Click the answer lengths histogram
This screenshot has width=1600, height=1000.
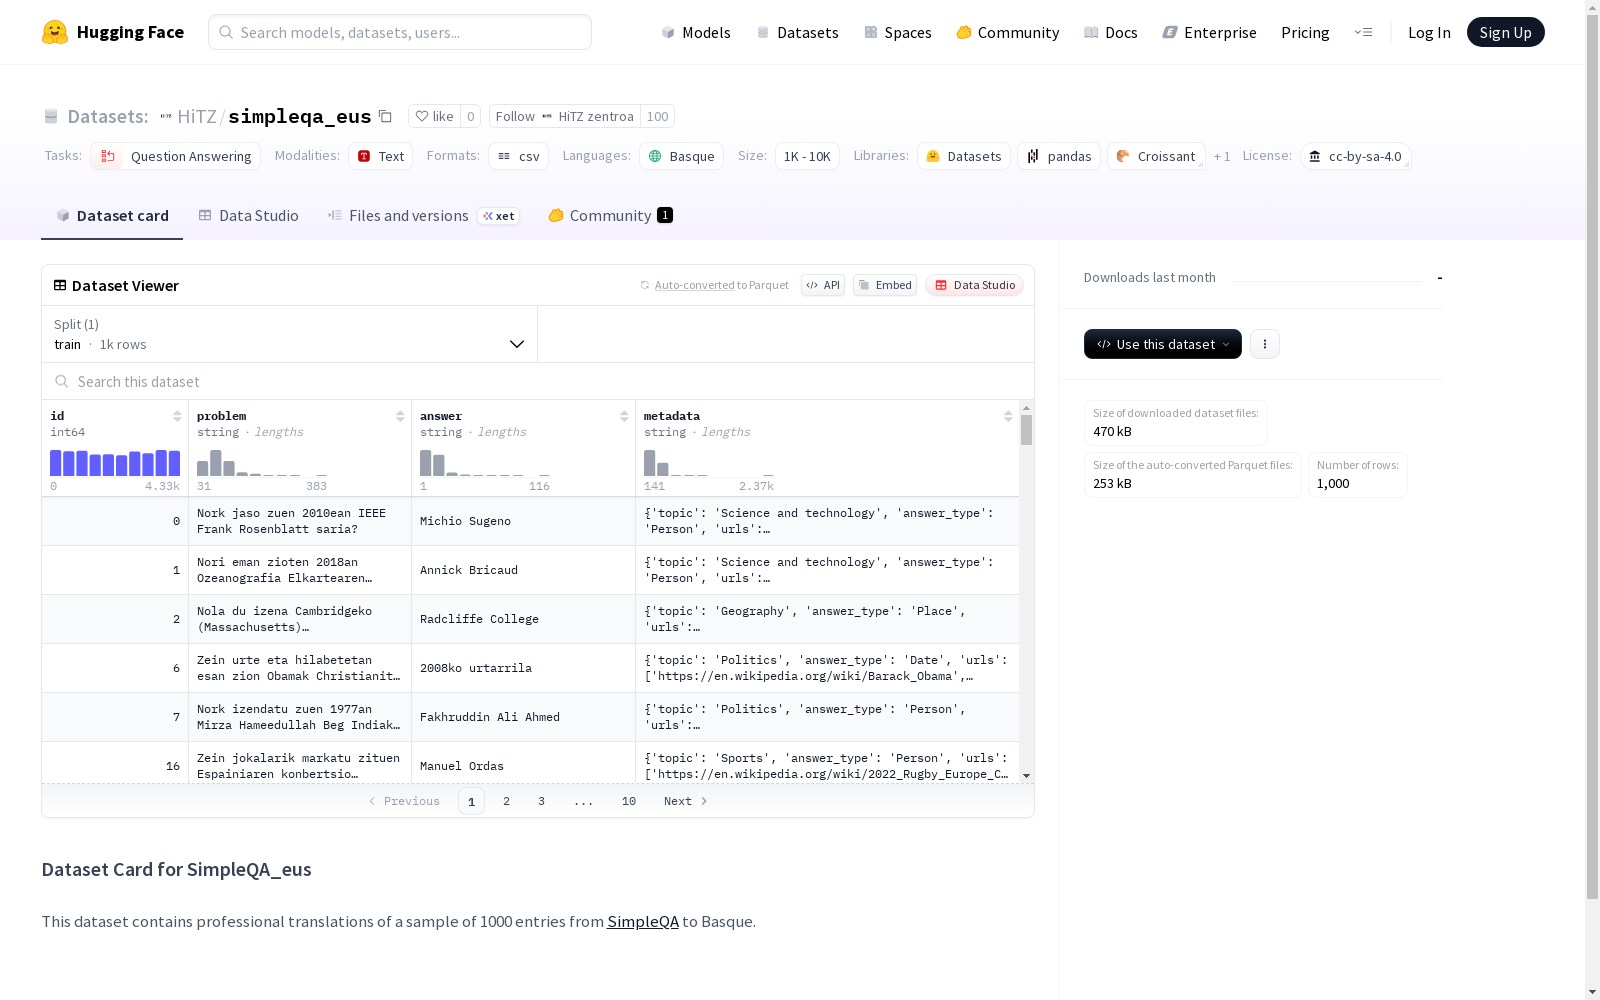point(485,463)
